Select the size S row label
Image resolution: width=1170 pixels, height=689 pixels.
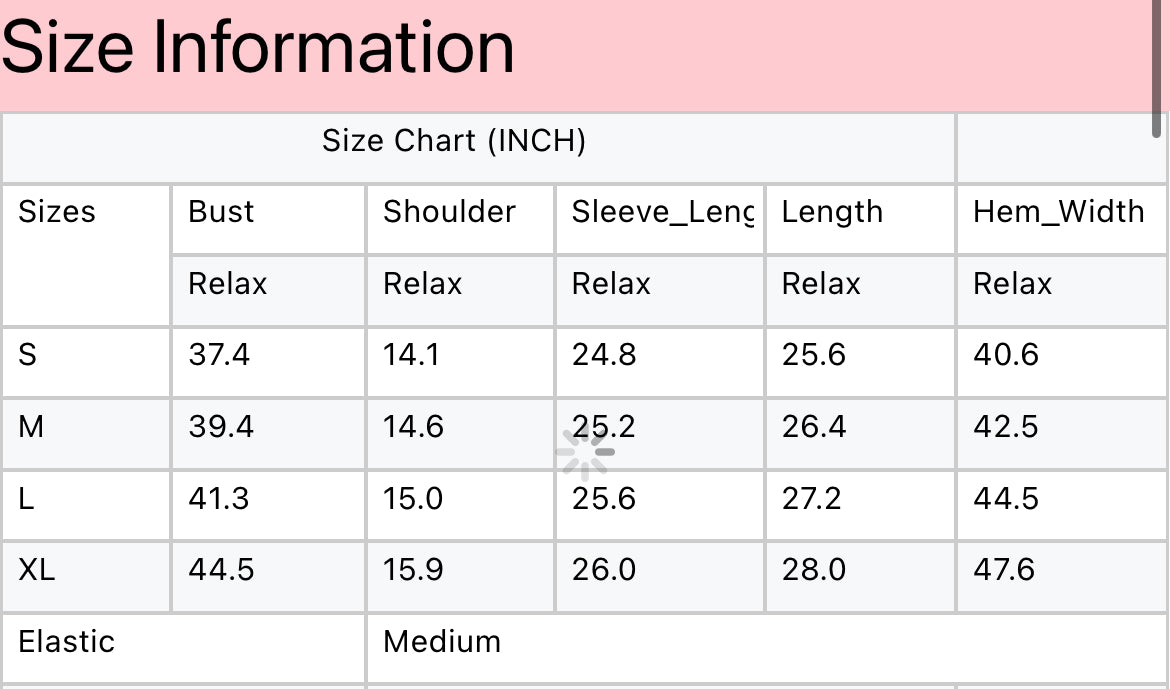pos(28,355)
